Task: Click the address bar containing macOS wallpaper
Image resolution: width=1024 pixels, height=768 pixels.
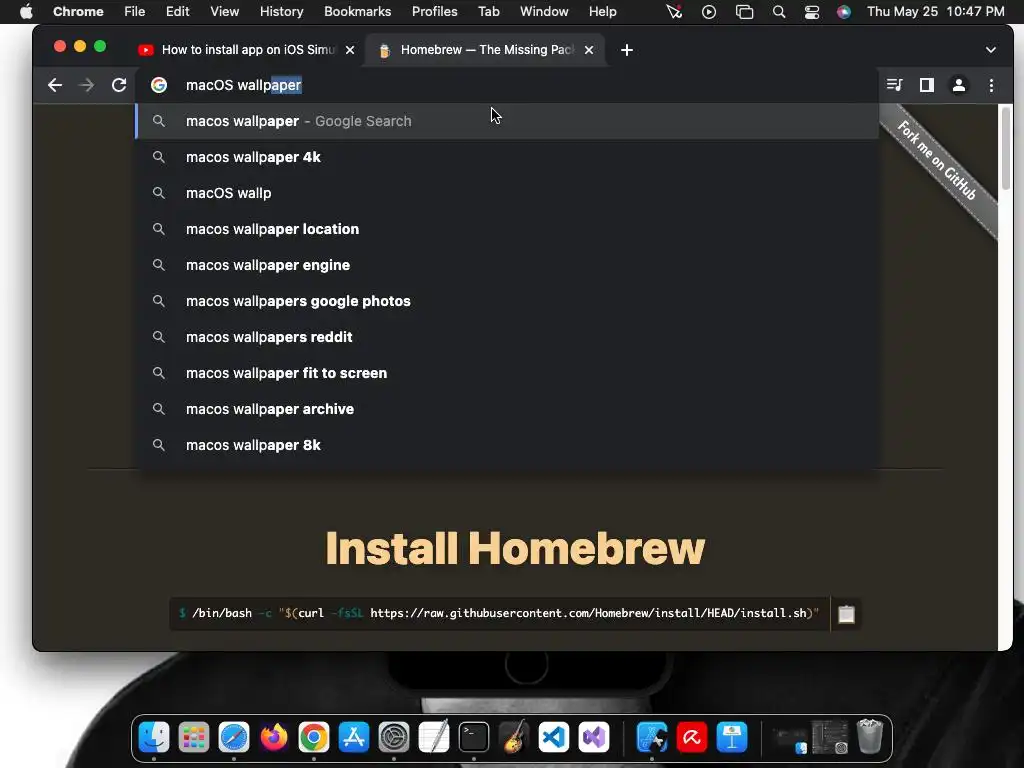Action: click(x=506, y=85)
